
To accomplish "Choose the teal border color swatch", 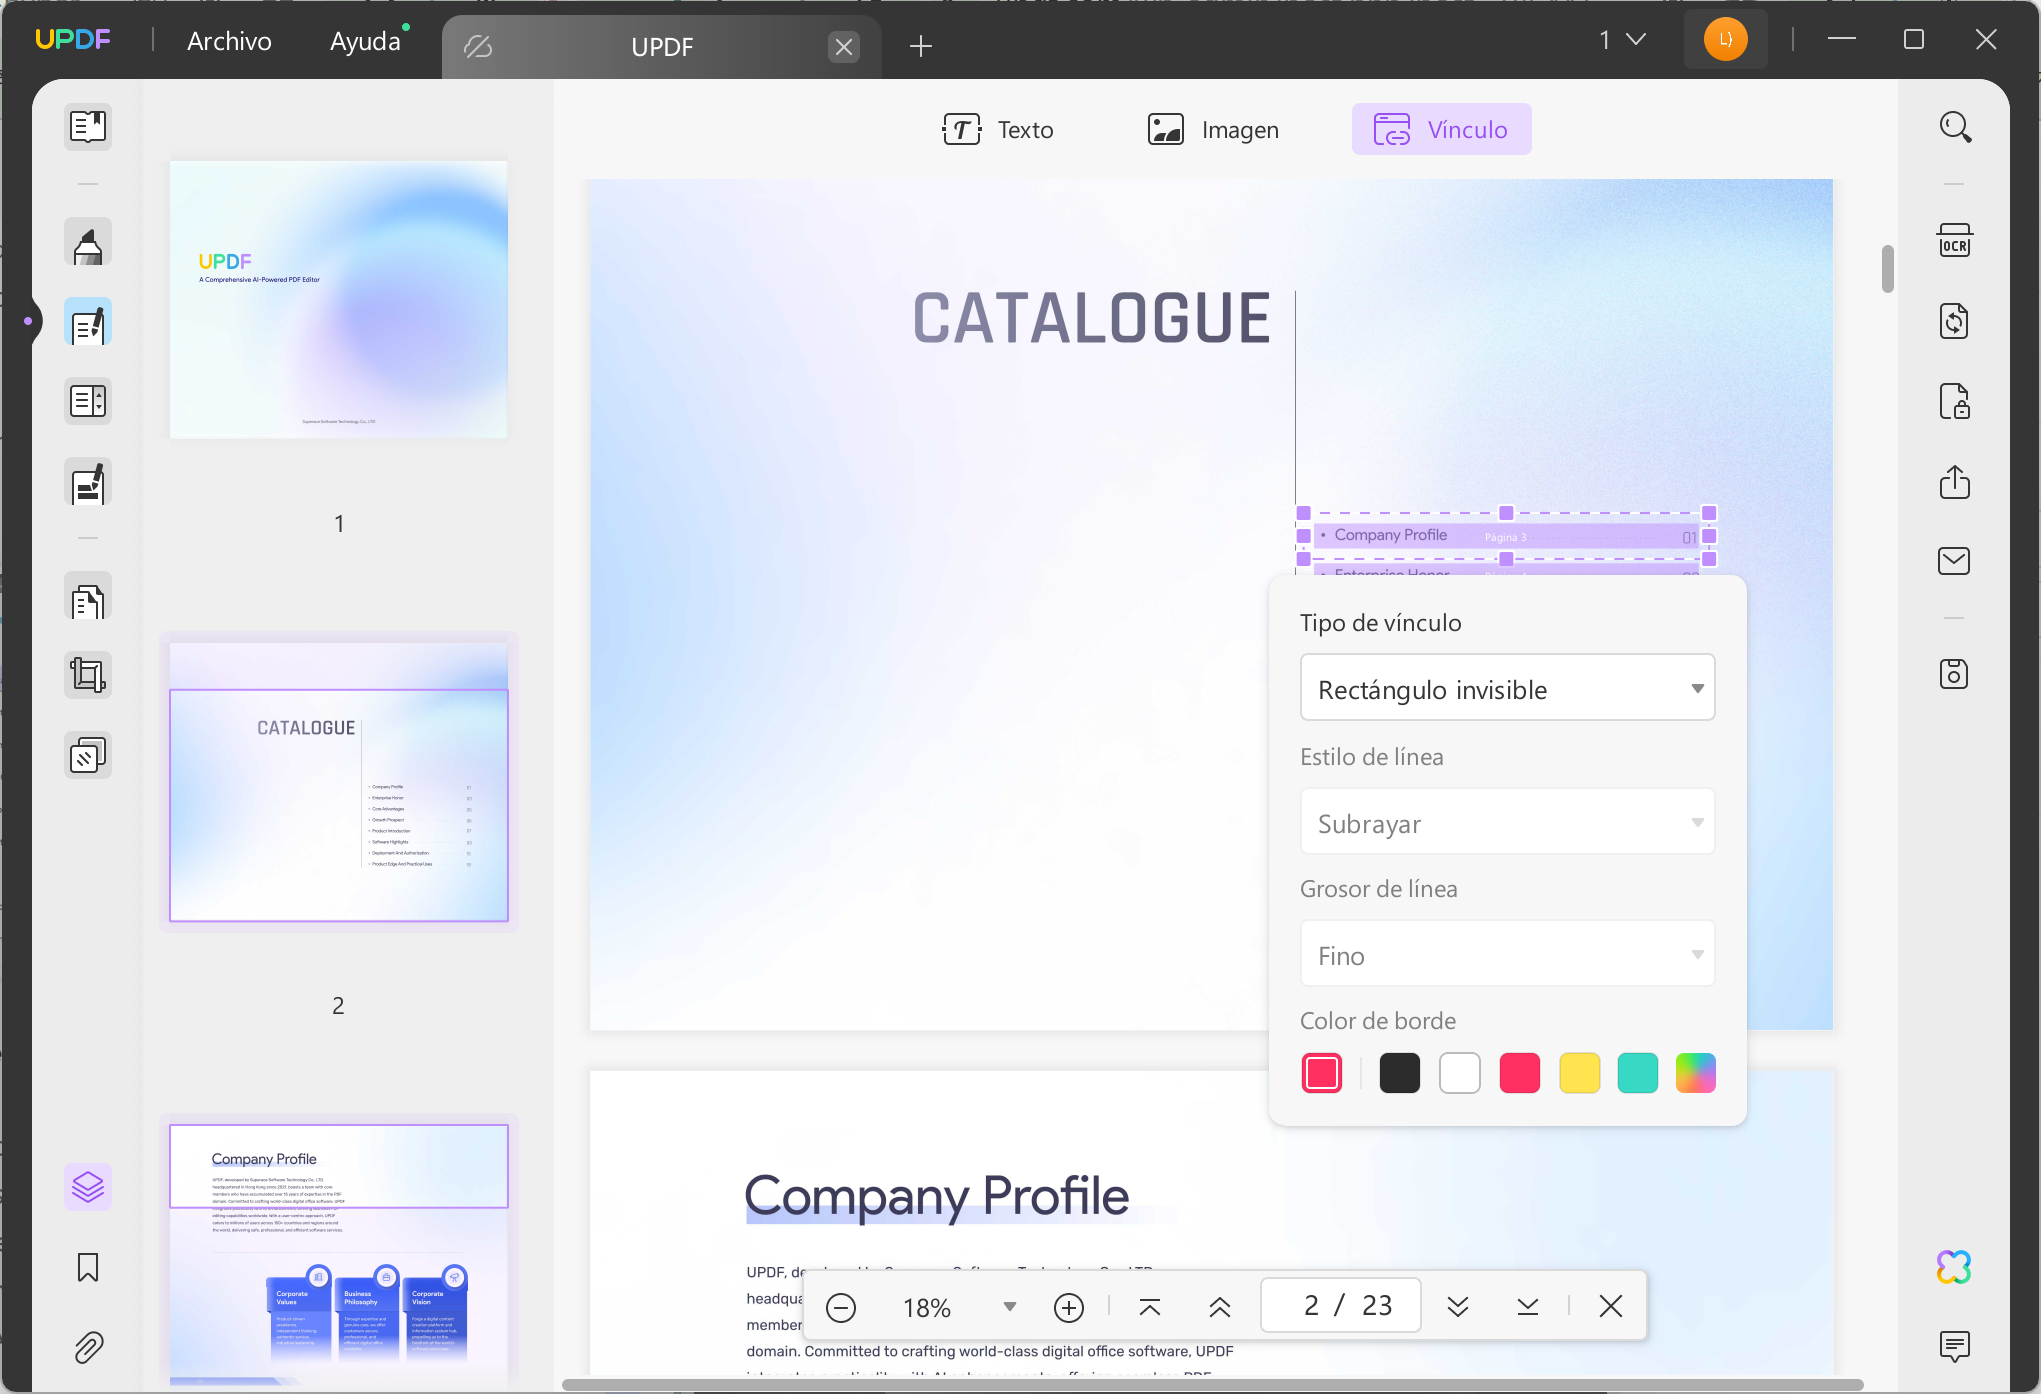I will tap(1637, 1073).
